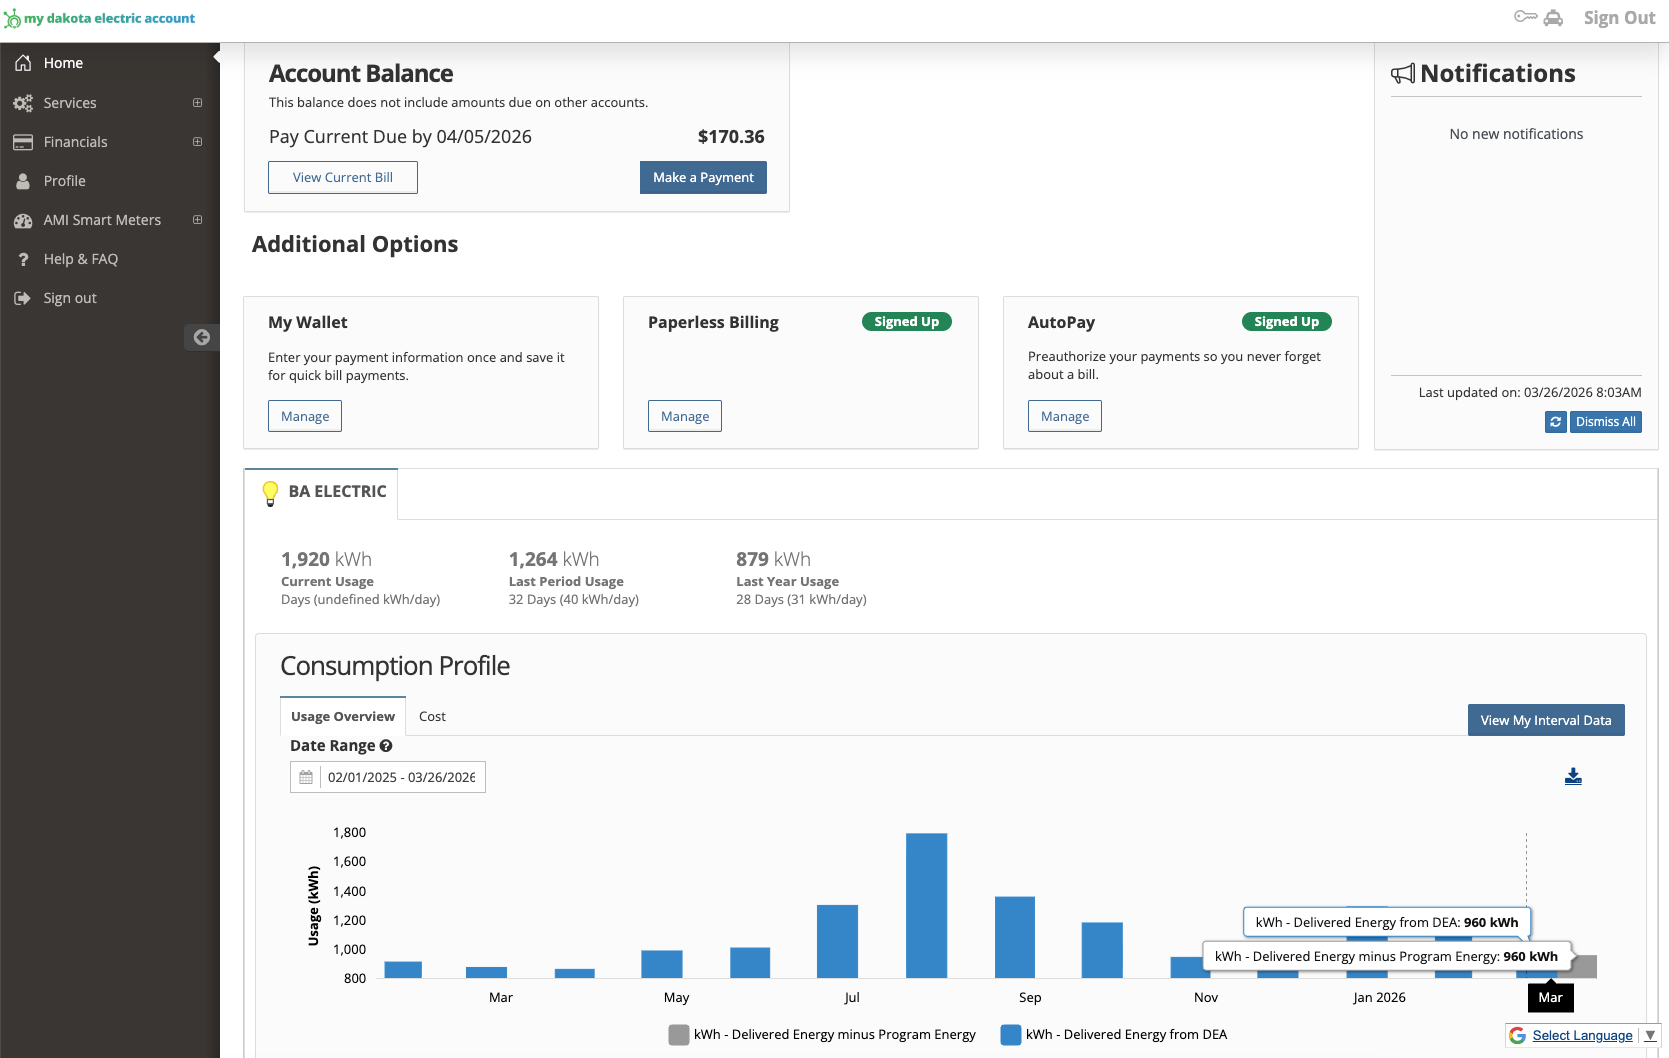Open the calendar icon for date range
Viewport: 1669px width, 1058px height.
click(x=306, y=777)
